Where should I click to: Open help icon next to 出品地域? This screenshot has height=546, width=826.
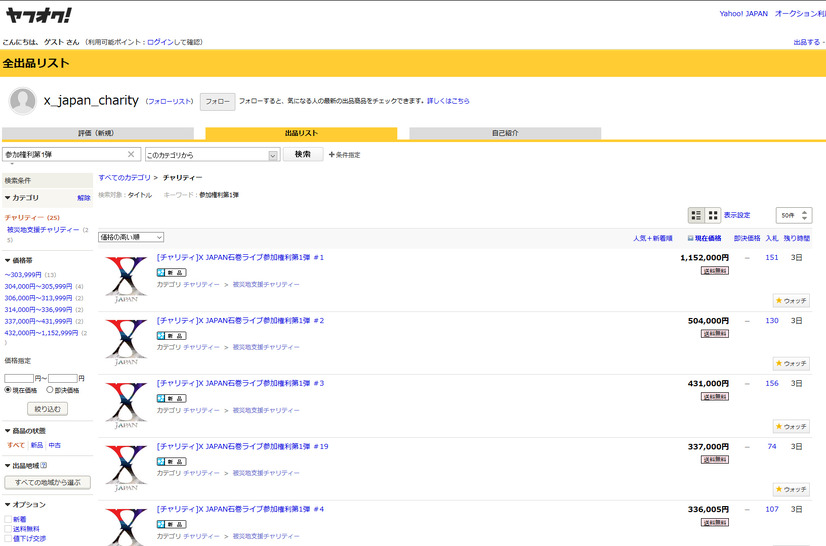tap(44, 465)
